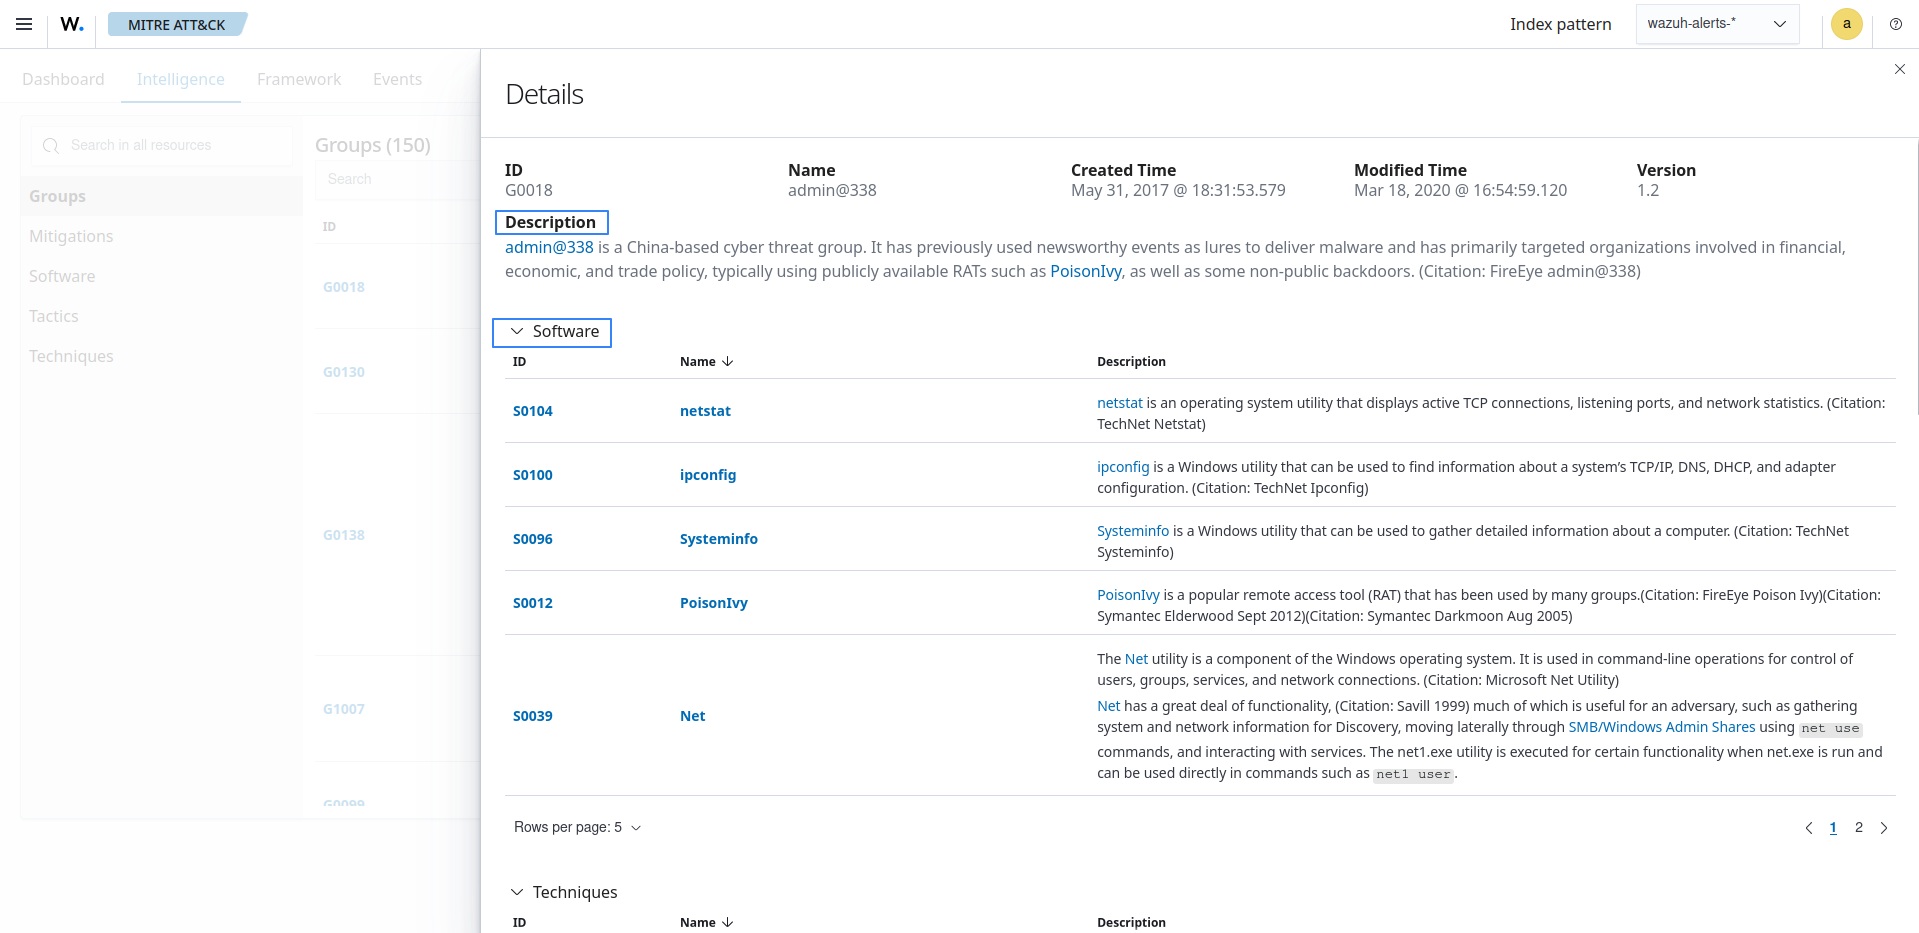Image resolution: width=1919 pixels, height=933 pixels.
Task: Close the Details flyout panel
Action: pos(1899,69)
